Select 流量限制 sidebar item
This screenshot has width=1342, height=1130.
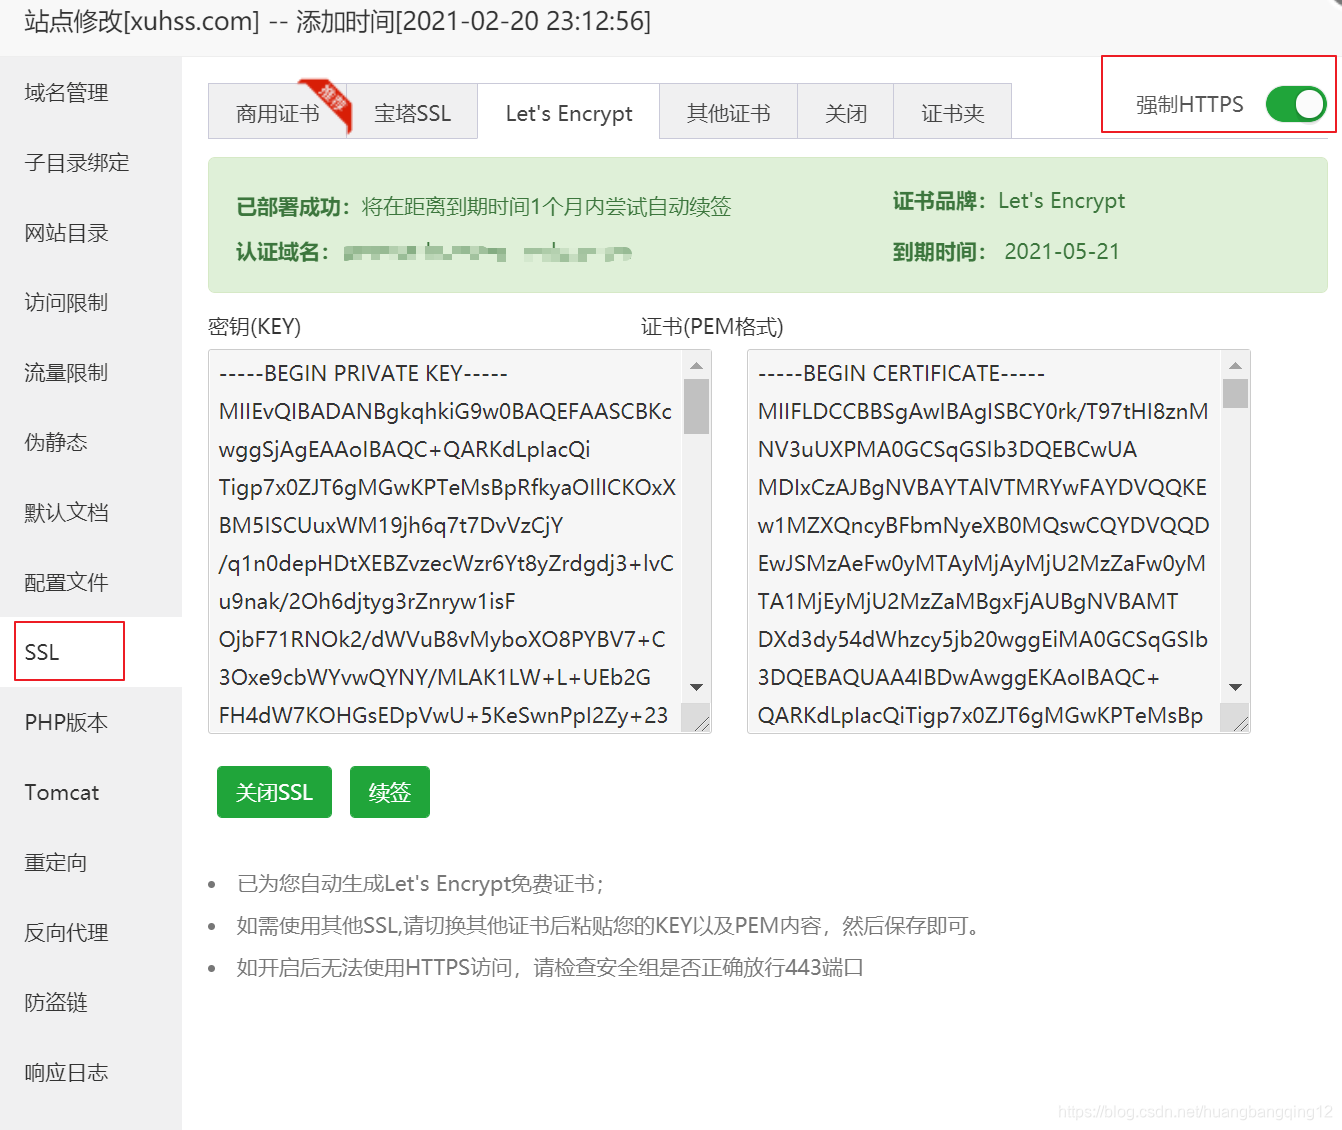point(91,372)
